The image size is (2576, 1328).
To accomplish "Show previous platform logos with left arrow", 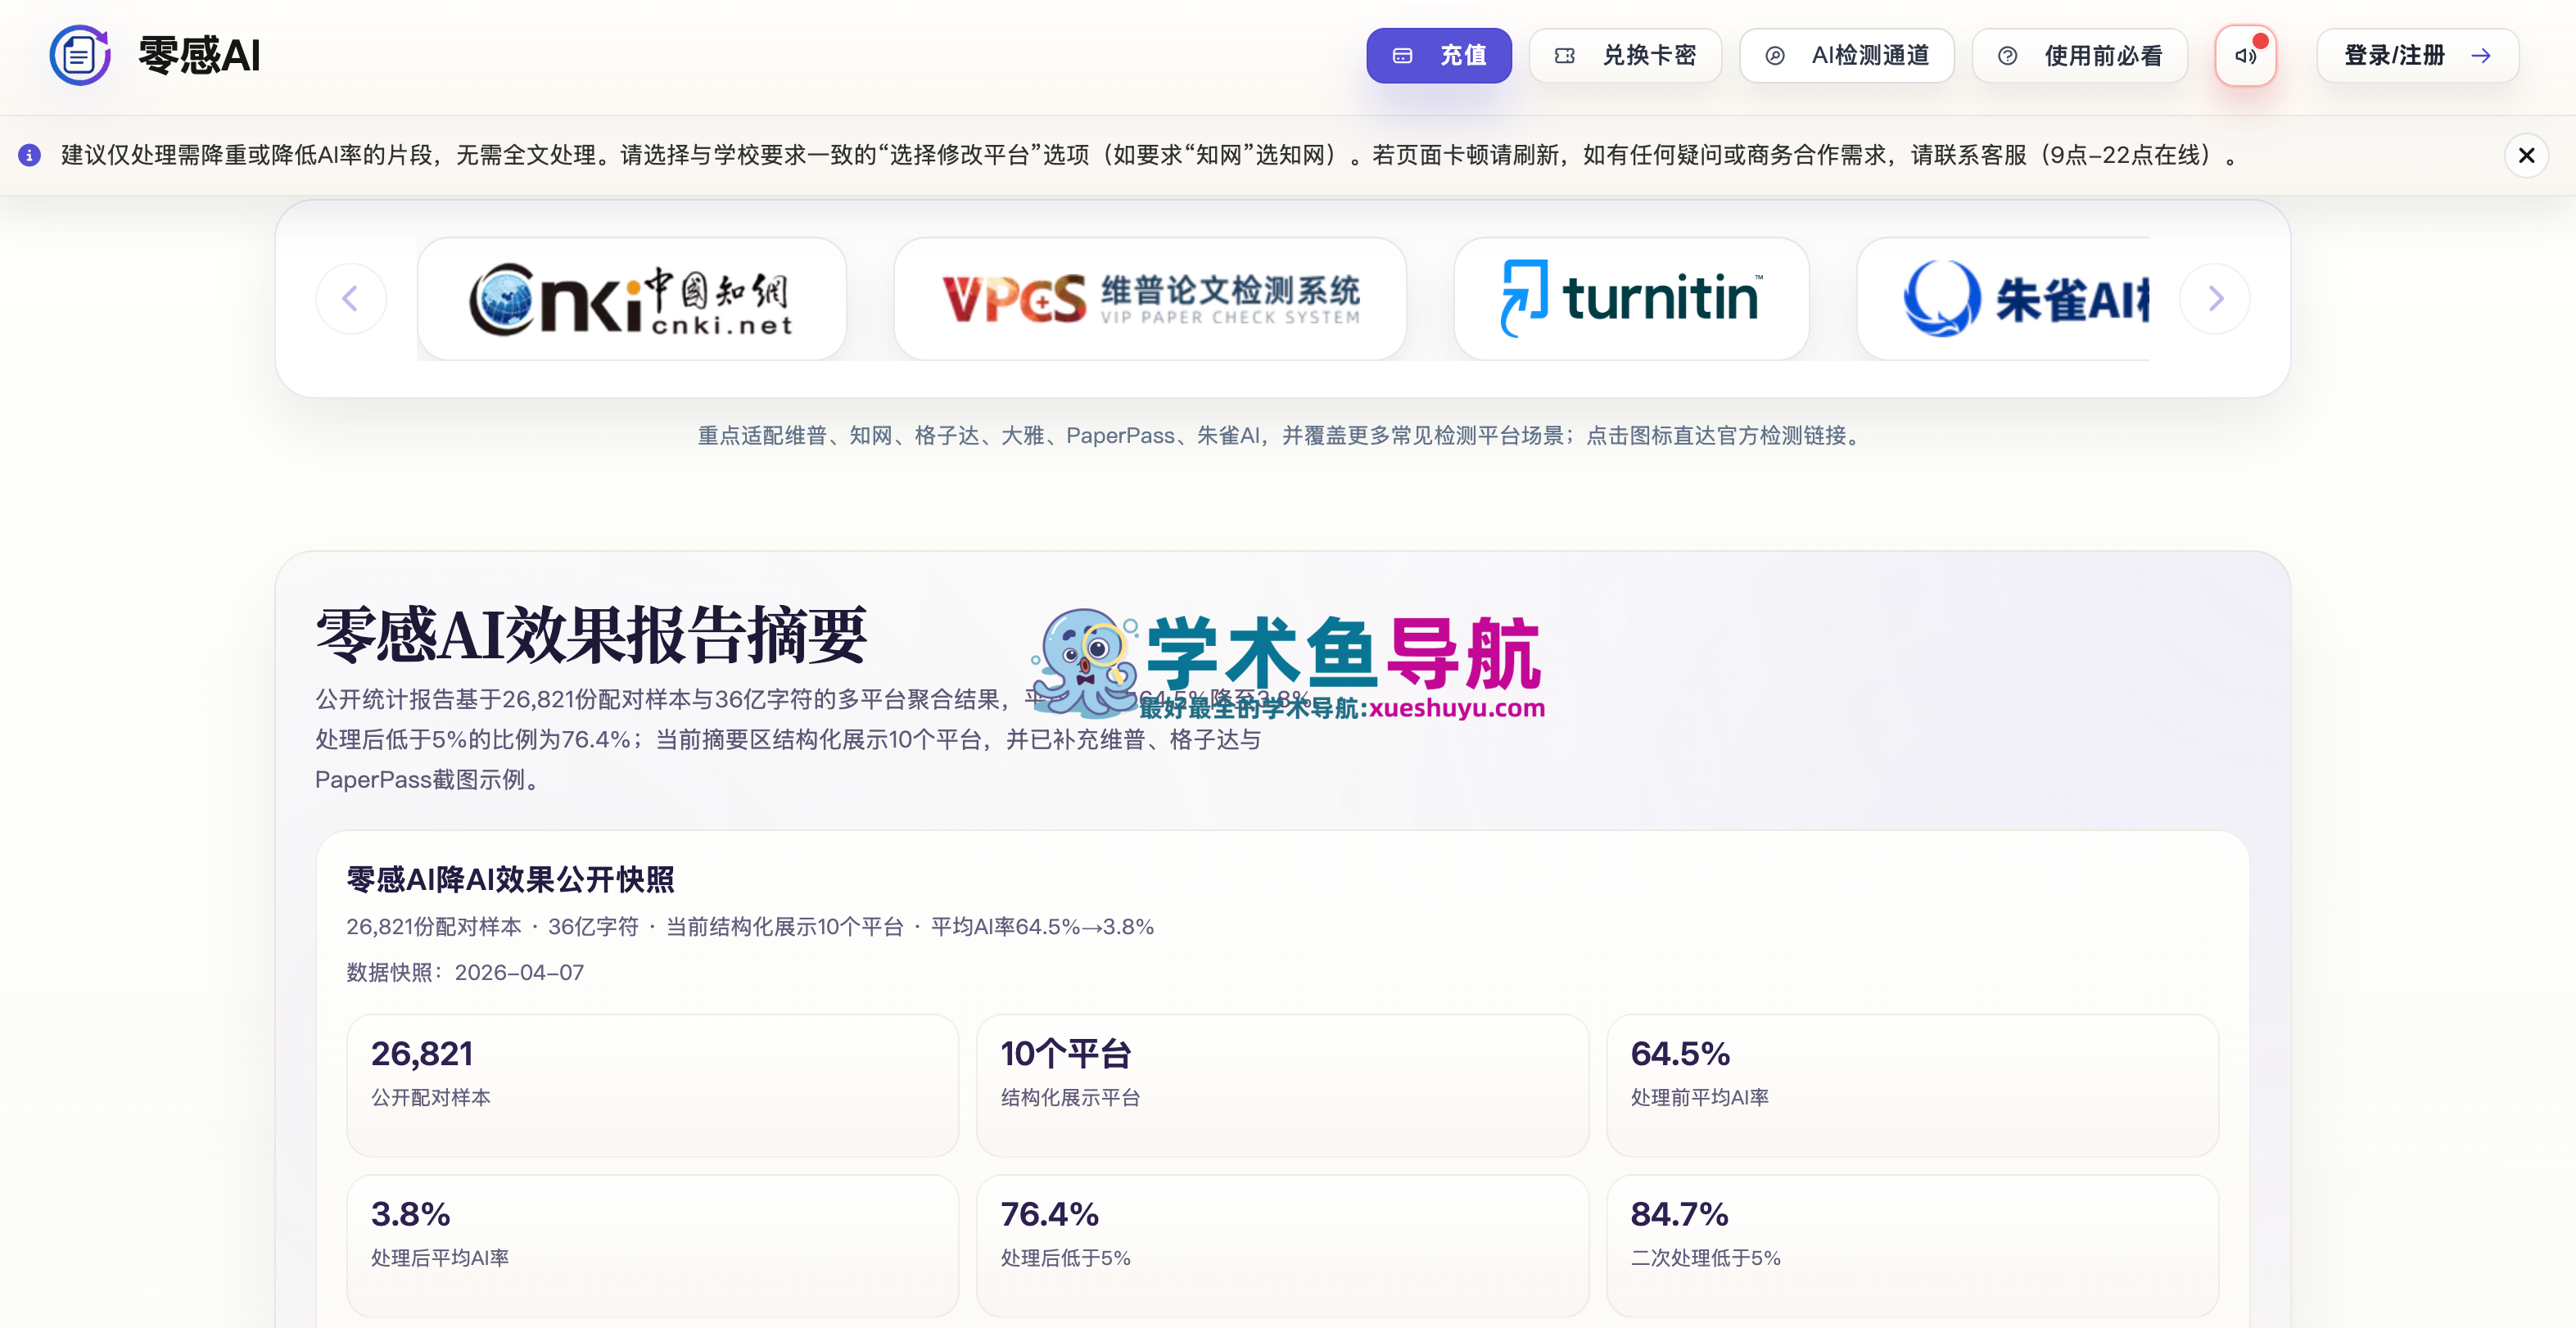I will pos(351,298).
